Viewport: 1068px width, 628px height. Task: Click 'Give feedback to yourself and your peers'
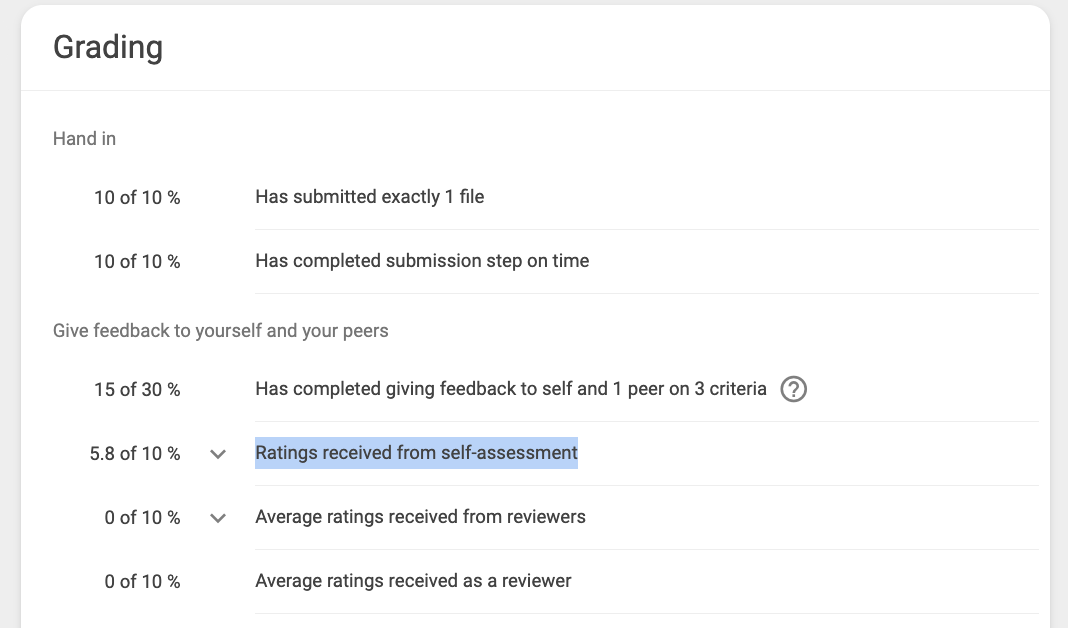click(x=221, y=331)
